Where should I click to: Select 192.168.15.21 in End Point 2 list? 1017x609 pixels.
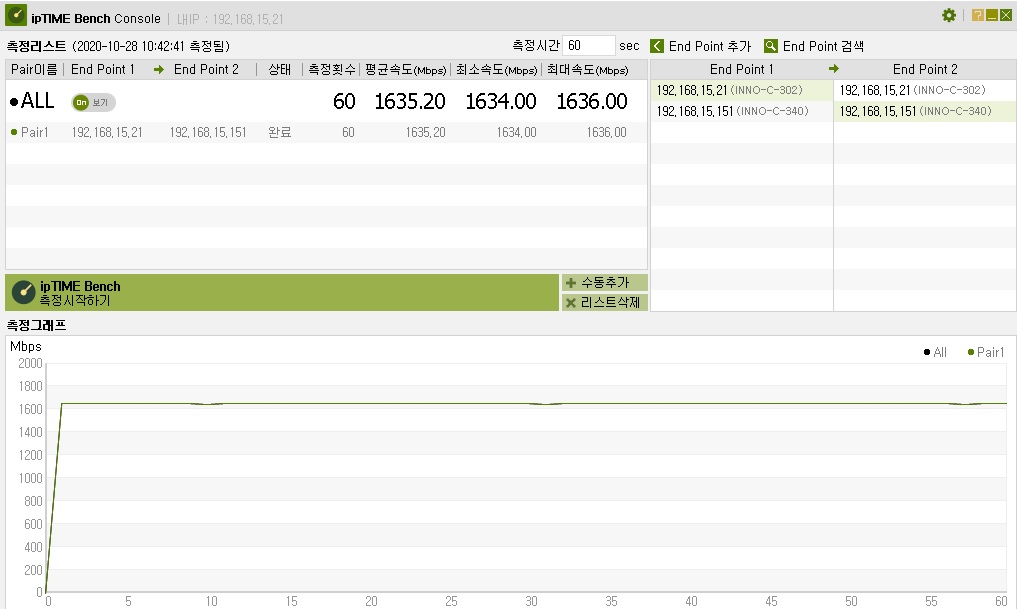(x=925, y=90)
